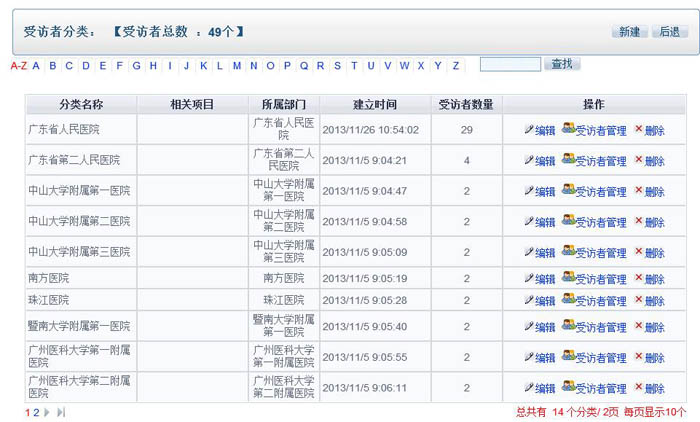
Task: Click the 珠江医院 category name cell
Action: [81, 300]
